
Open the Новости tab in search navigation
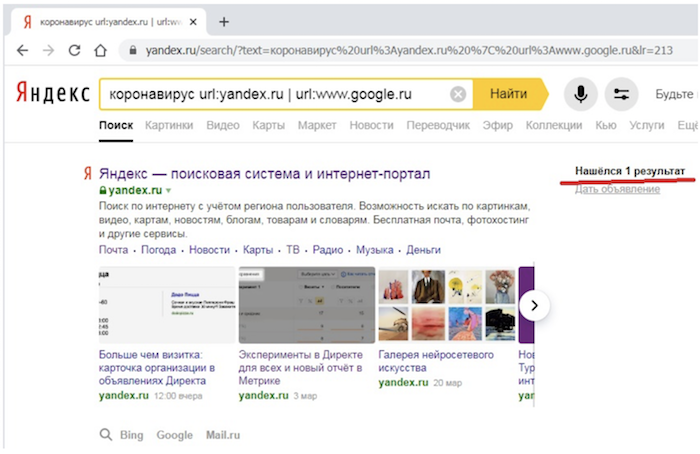[x=371, y=125]
